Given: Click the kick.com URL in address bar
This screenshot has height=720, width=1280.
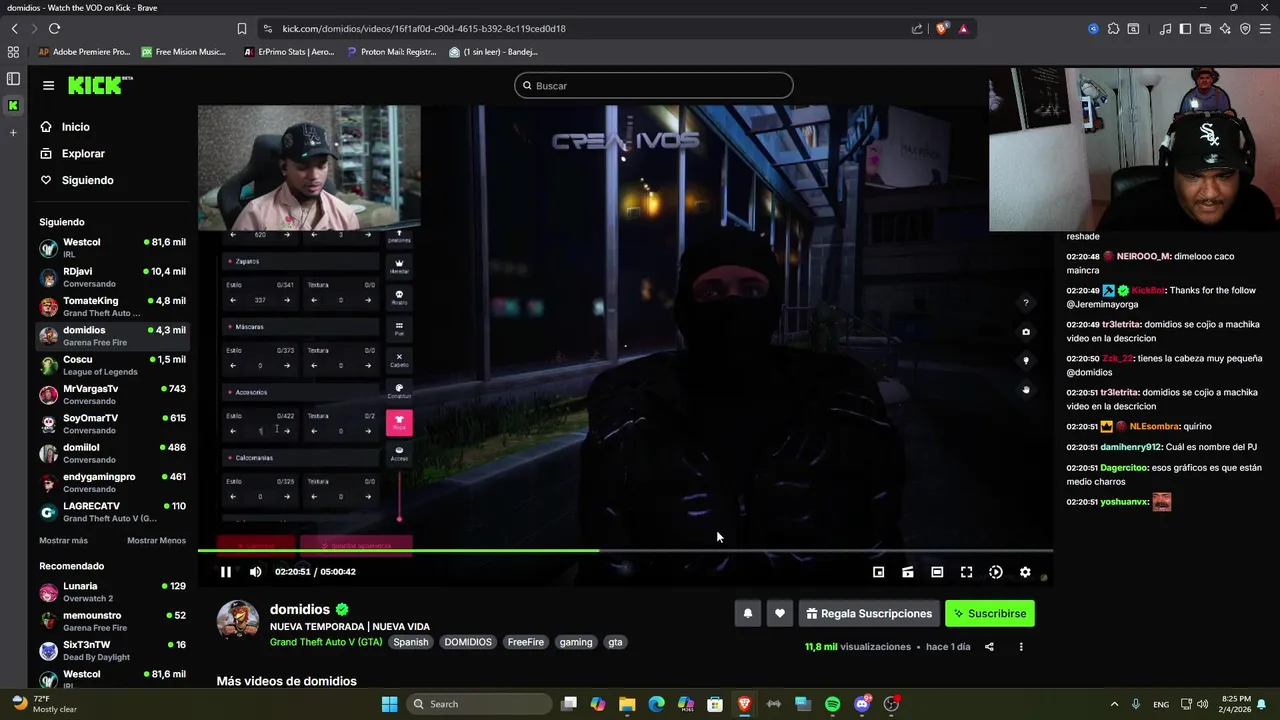Looking at the screenshot, I should click(x=424, y=29).
